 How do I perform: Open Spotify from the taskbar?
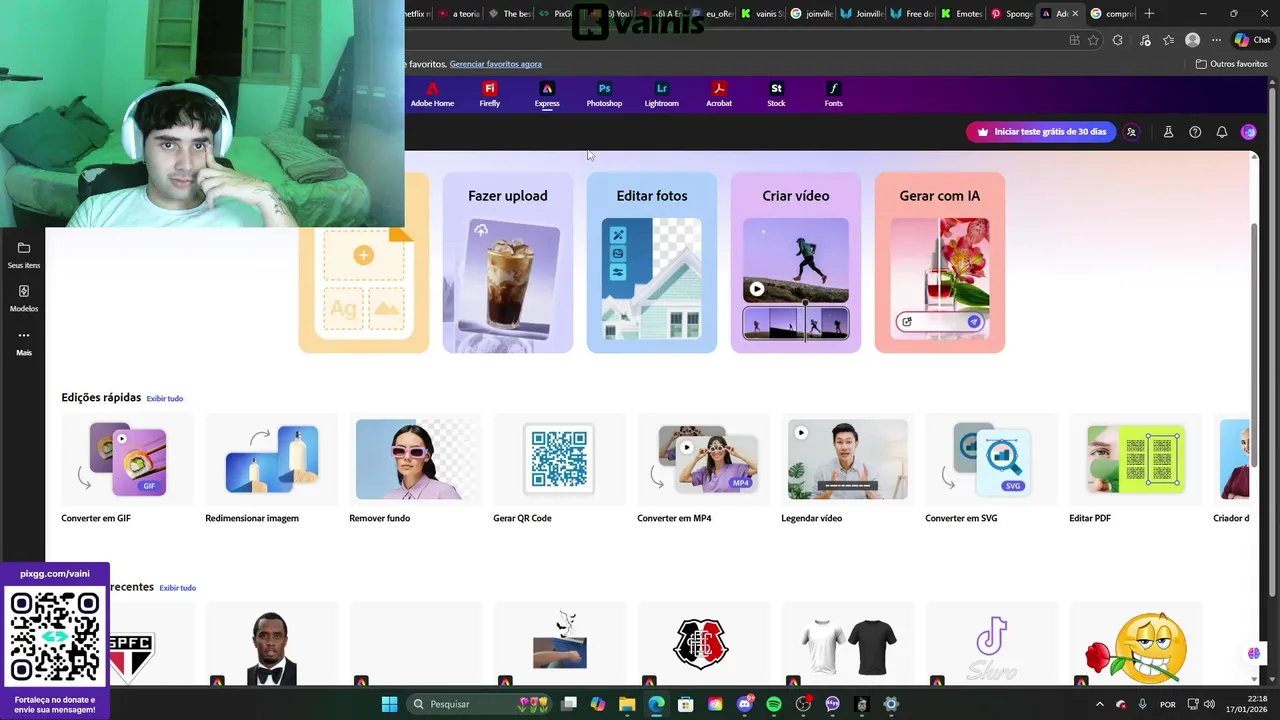(774, 704)
